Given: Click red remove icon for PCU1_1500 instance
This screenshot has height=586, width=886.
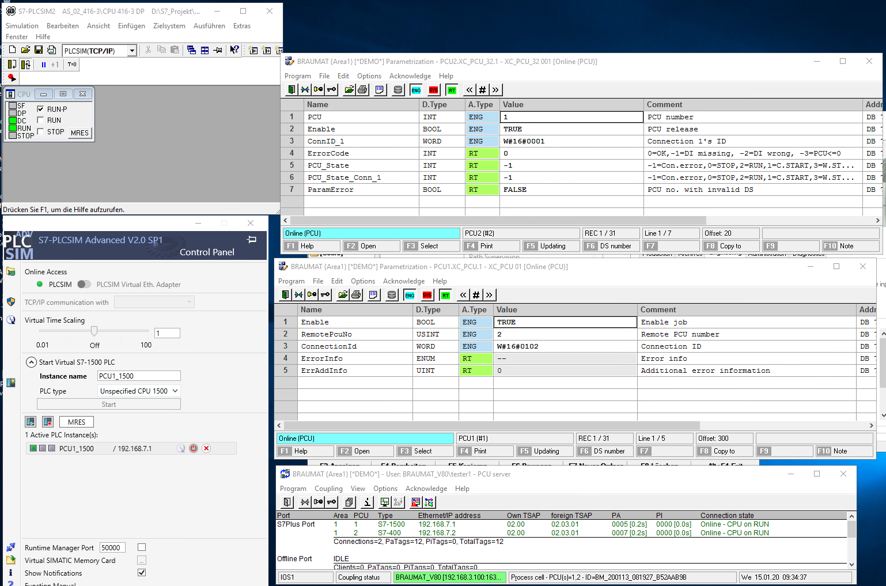Looking at the screenshot, I should click(207, 448).
